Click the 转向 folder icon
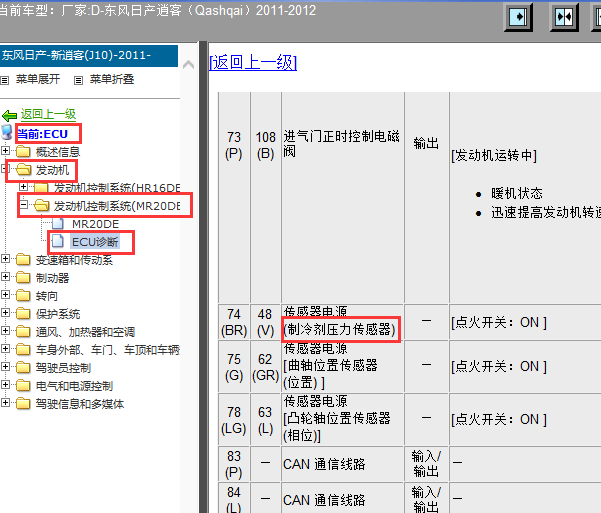This screenshot has width=601, height=513. [23, 295]
